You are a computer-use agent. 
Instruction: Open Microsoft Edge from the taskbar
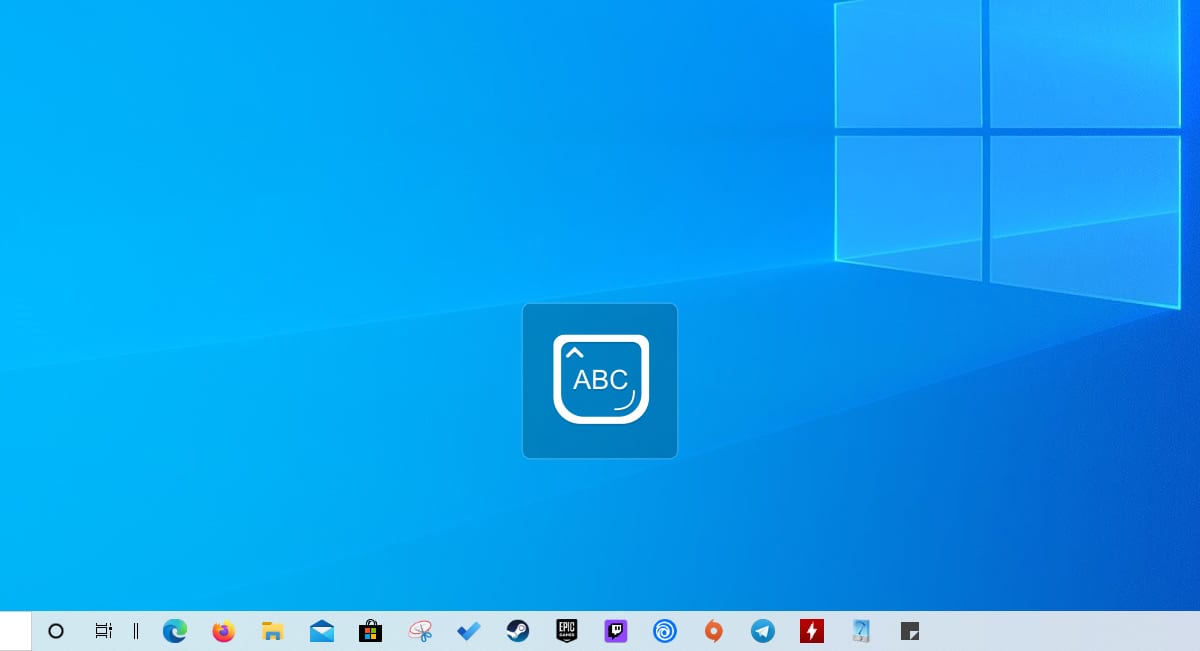[174, 631]
